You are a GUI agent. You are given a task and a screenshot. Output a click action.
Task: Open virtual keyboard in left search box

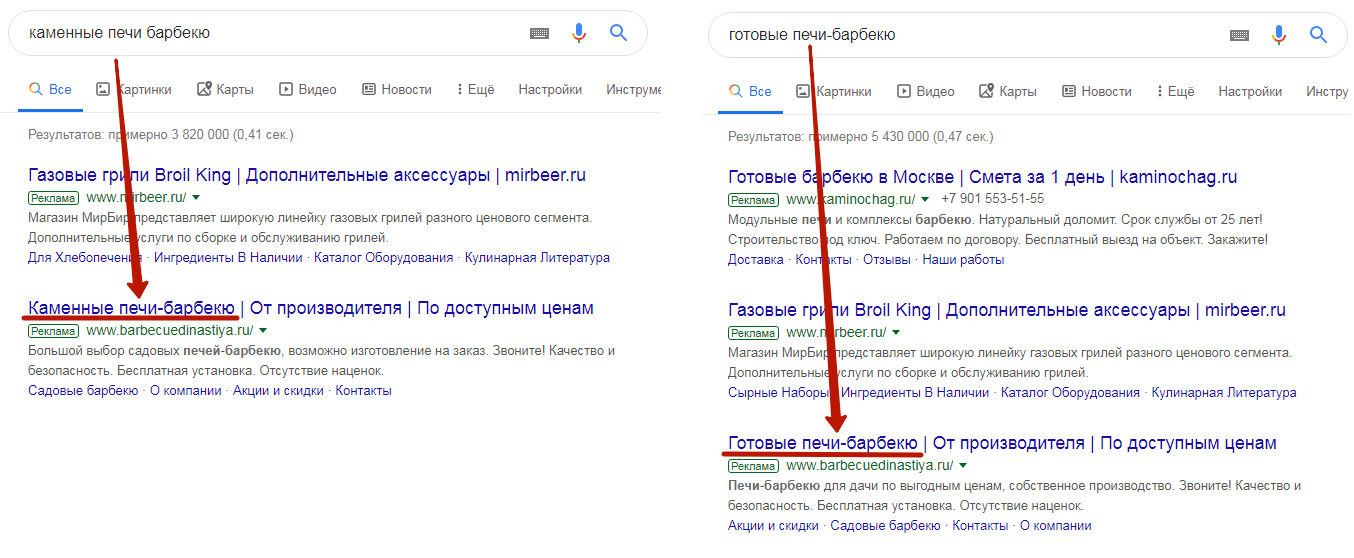point(539,33)
